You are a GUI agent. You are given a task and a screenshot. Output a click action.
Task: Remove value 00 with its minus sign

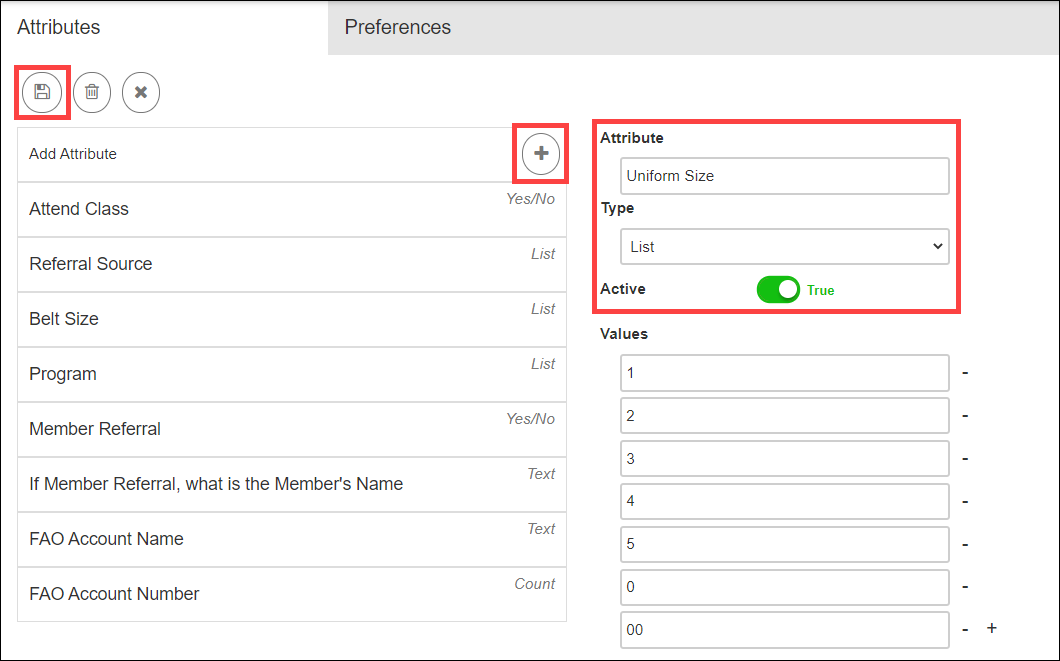[x=965, y=630]
